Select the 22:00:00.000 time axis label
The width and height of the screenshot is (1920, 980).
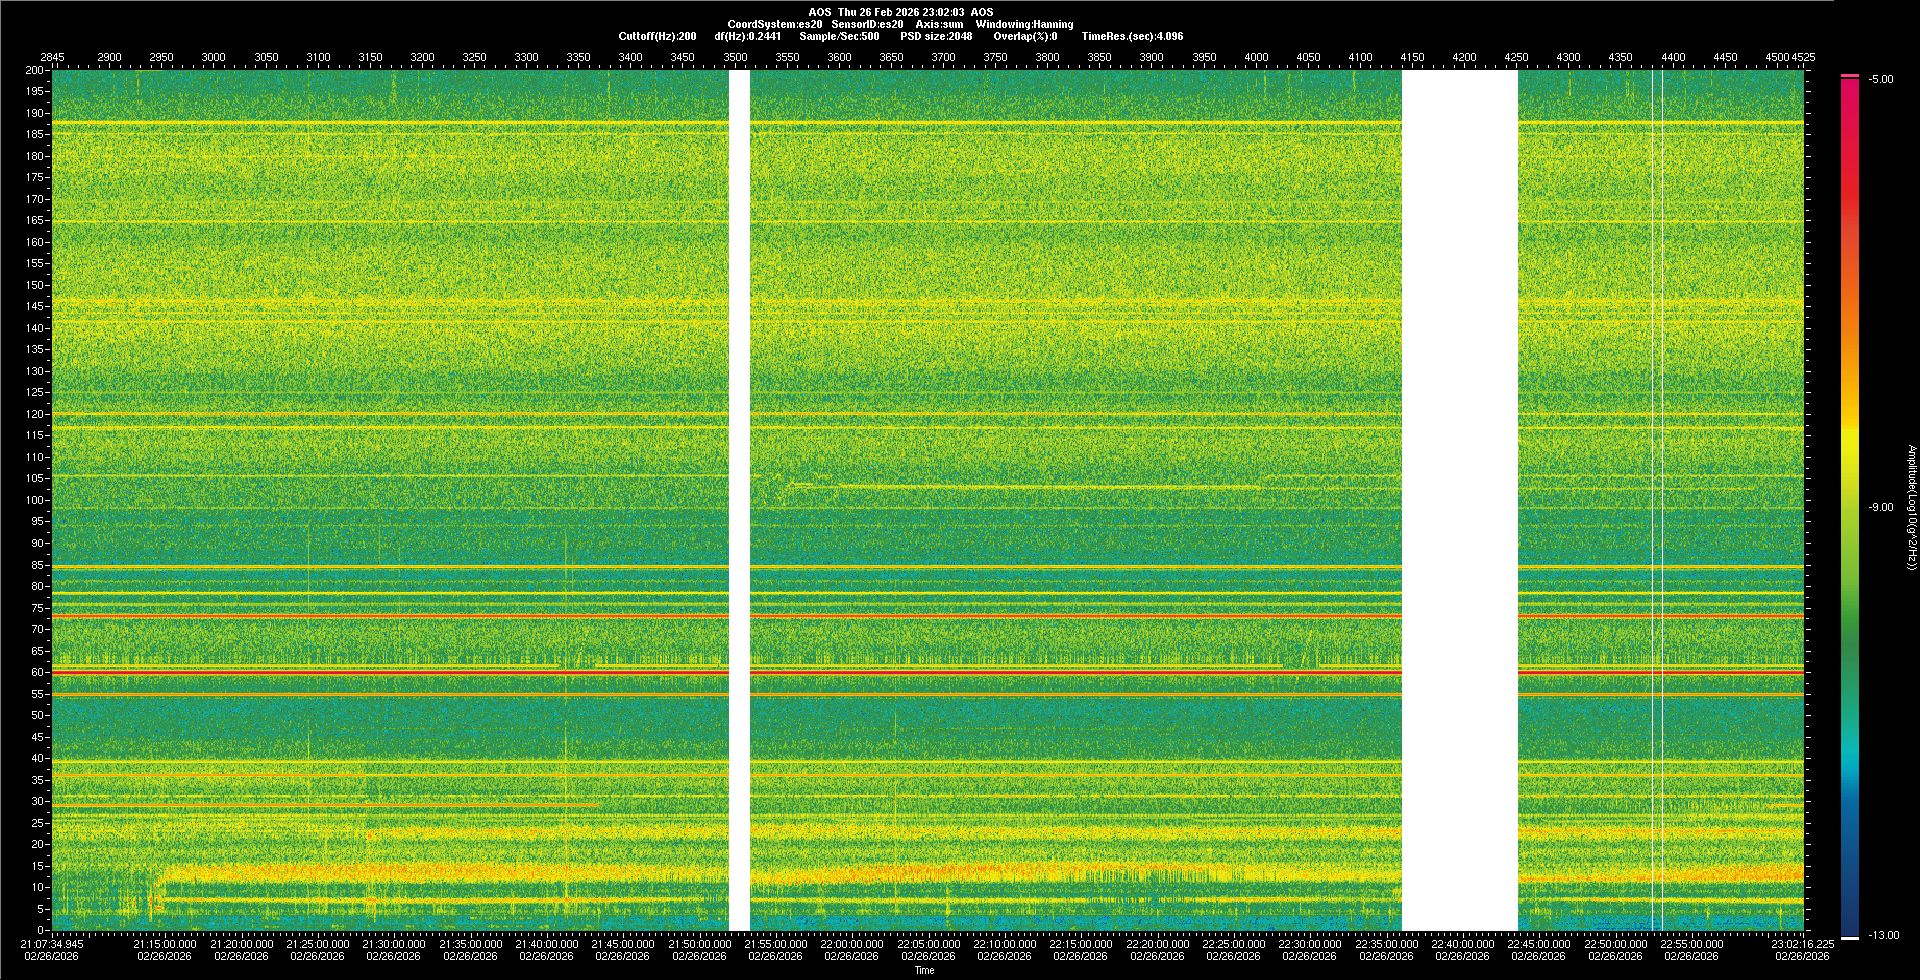pyautogui.click(x=851, y=944)
